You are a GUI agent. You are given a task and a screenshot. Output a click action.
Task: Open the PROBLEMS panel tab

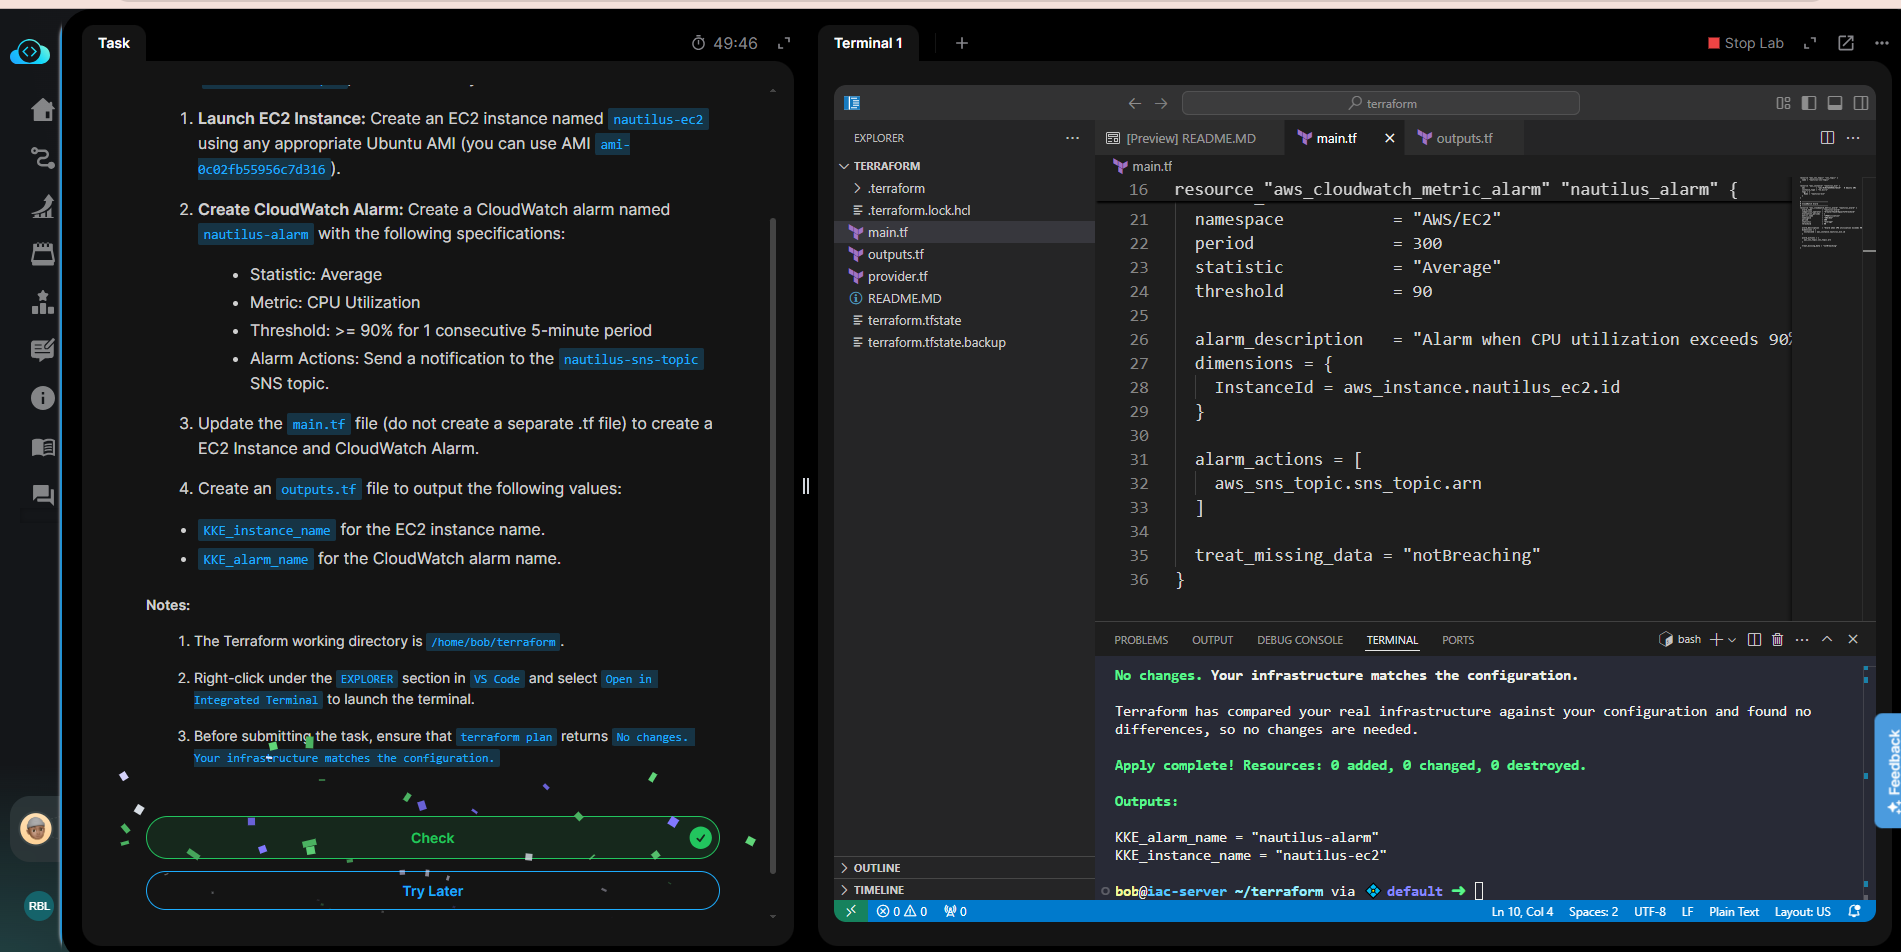[x=1141, y=640]
